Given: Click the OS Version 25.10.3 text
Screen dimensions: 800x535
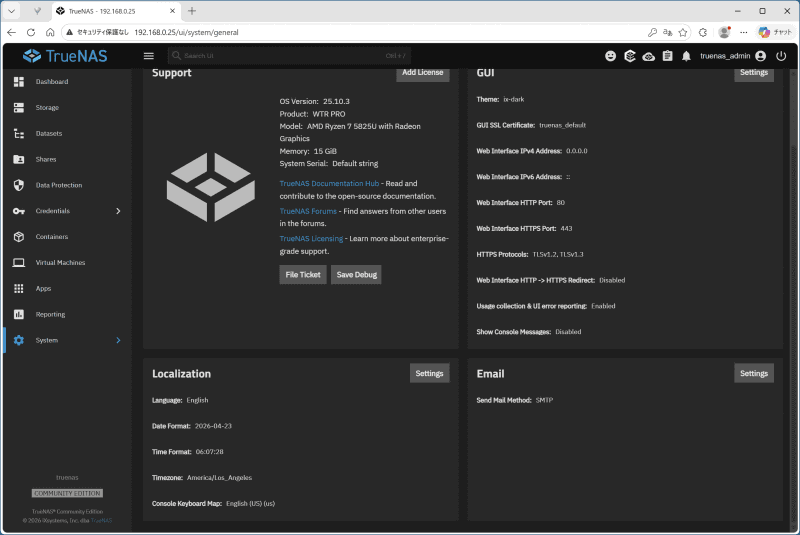Looking at the screenshot, I should coord(315,101).
